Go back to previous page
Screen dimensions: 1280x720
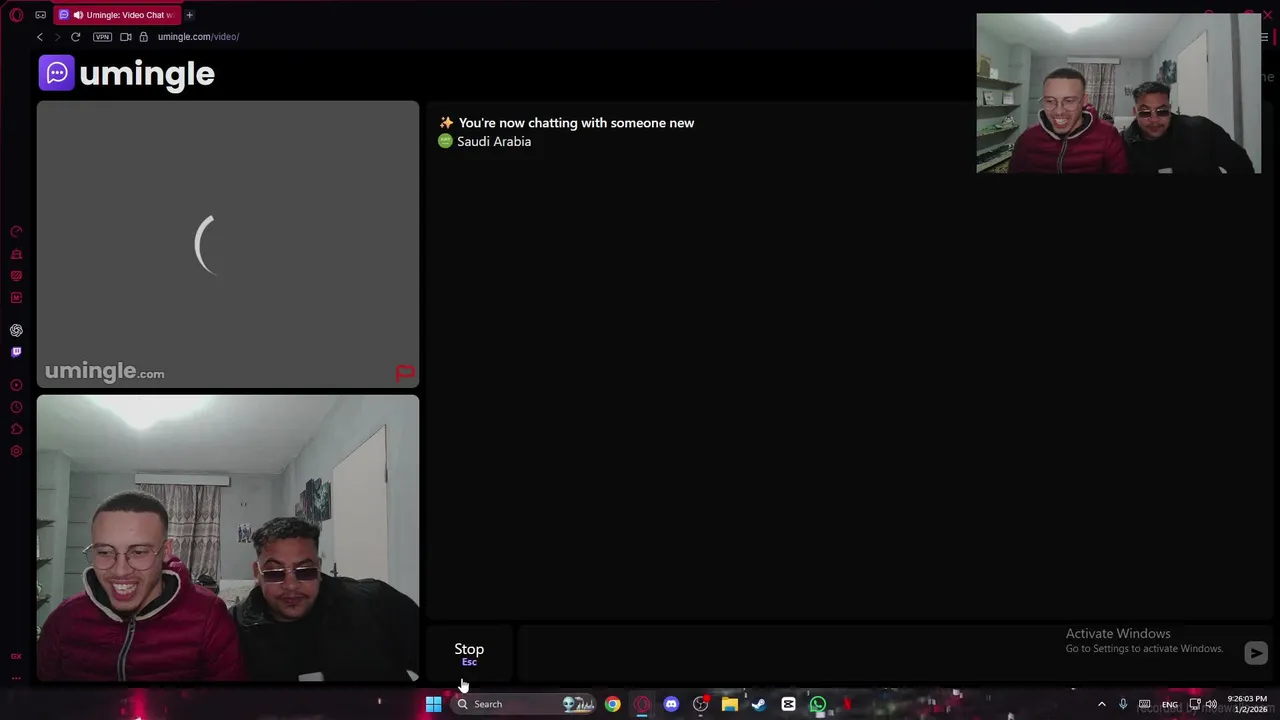[40, 37]
